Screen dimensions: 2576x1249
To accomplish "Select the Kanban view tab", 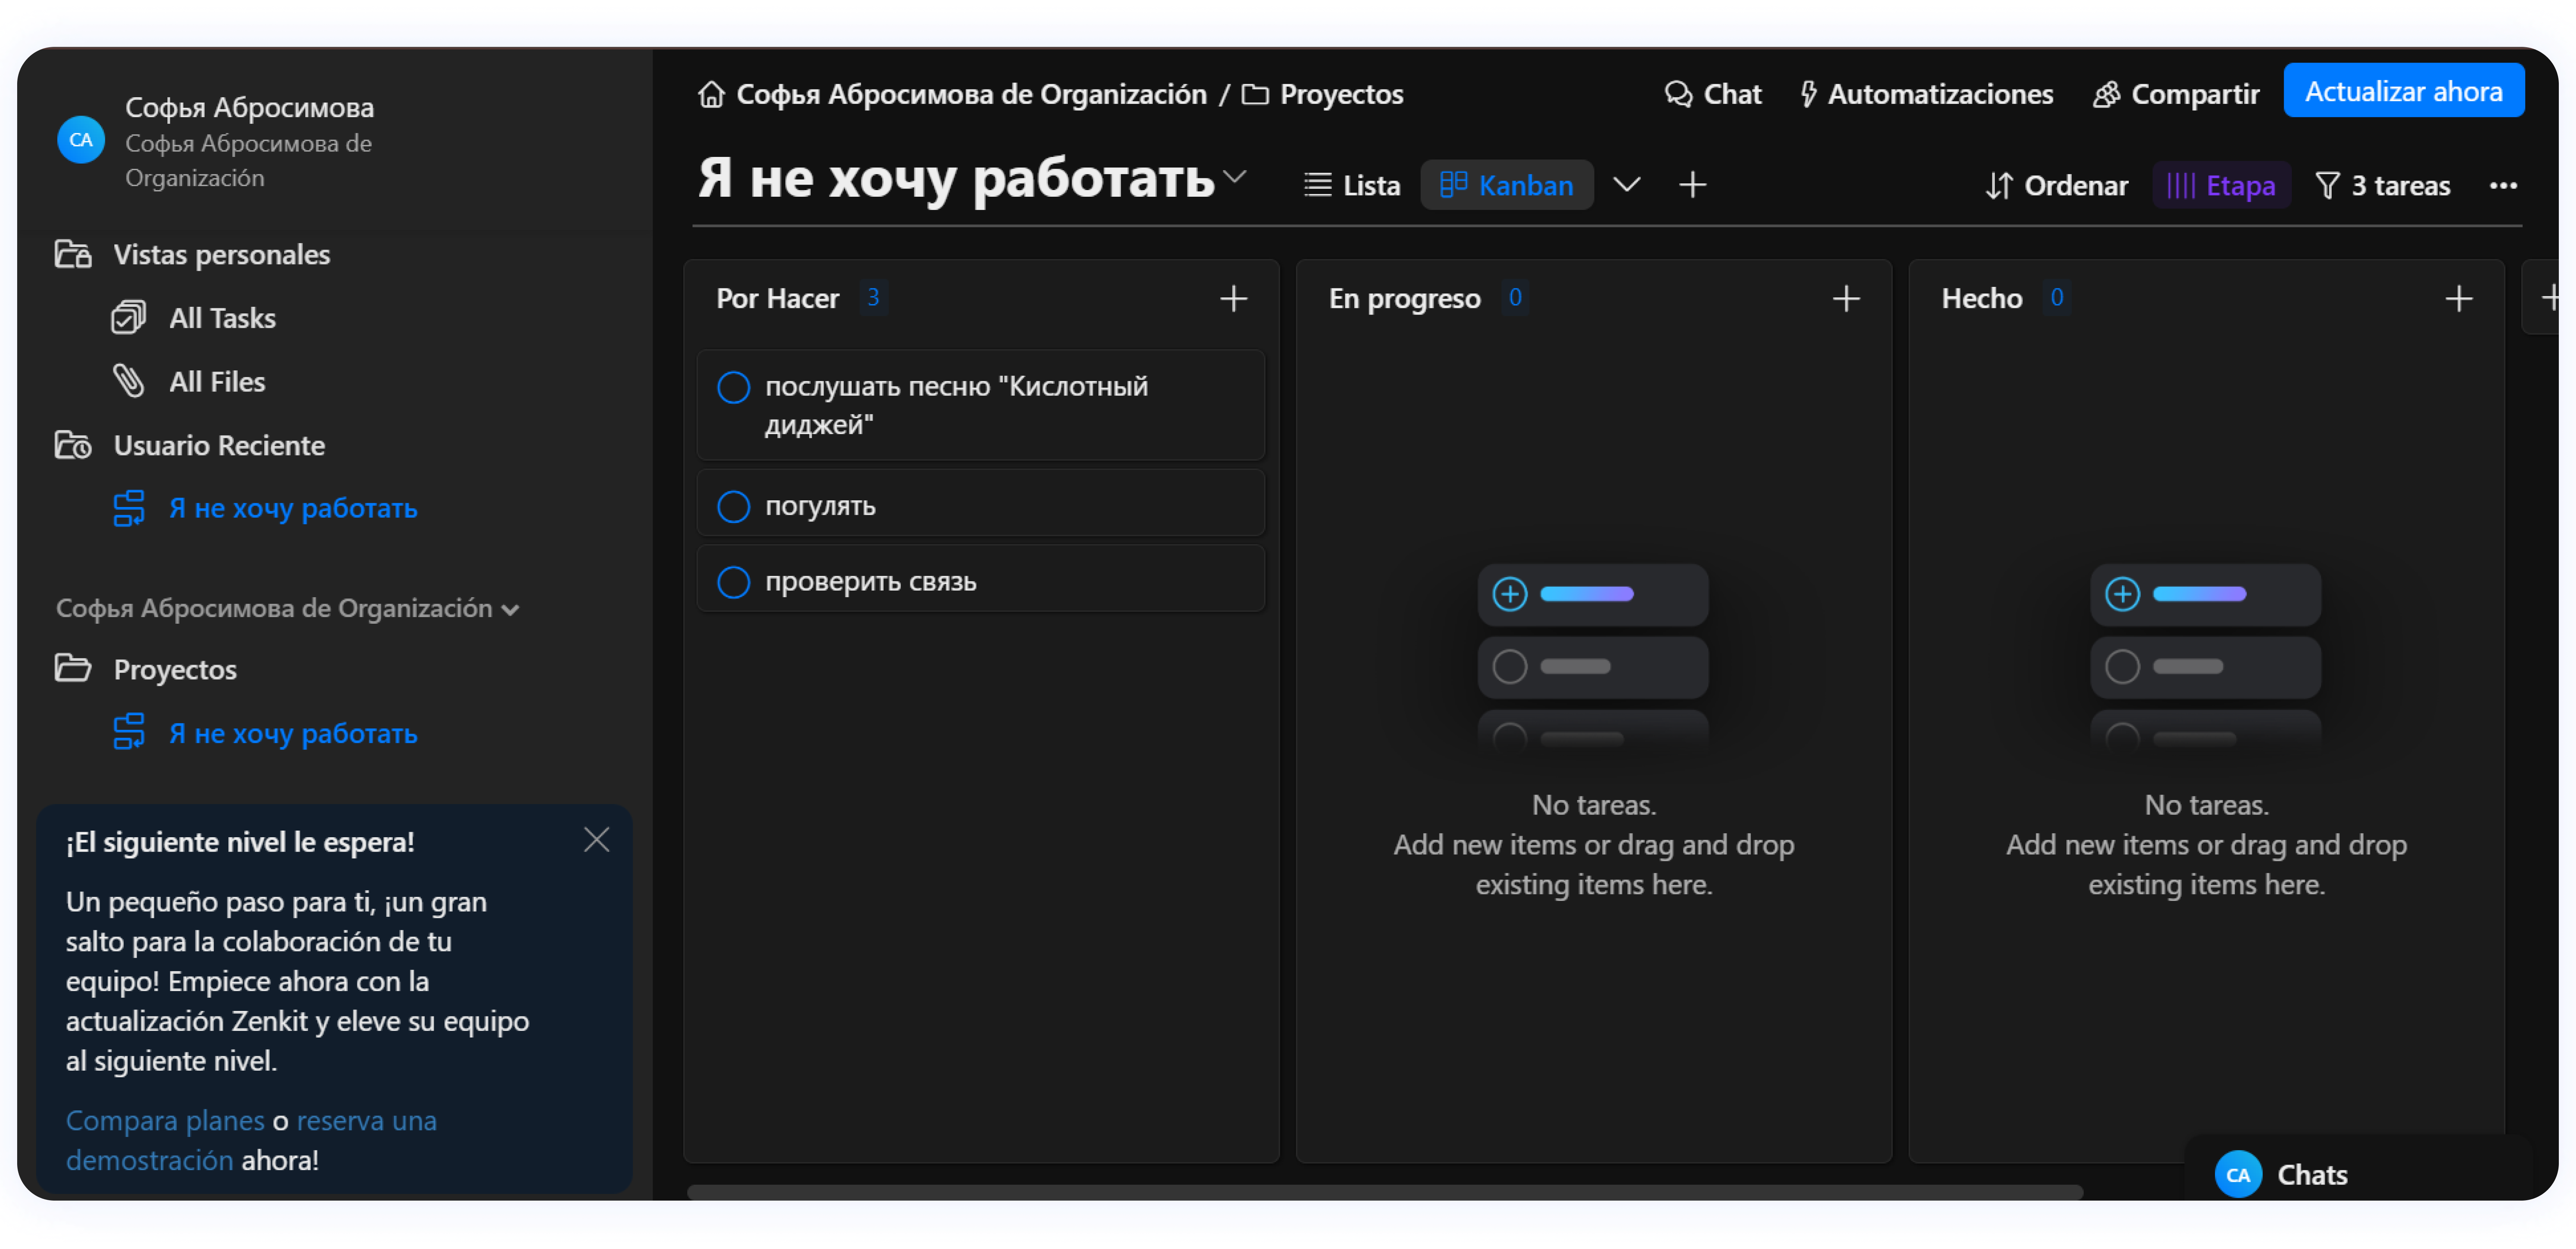I will (x=1506, y=185).
